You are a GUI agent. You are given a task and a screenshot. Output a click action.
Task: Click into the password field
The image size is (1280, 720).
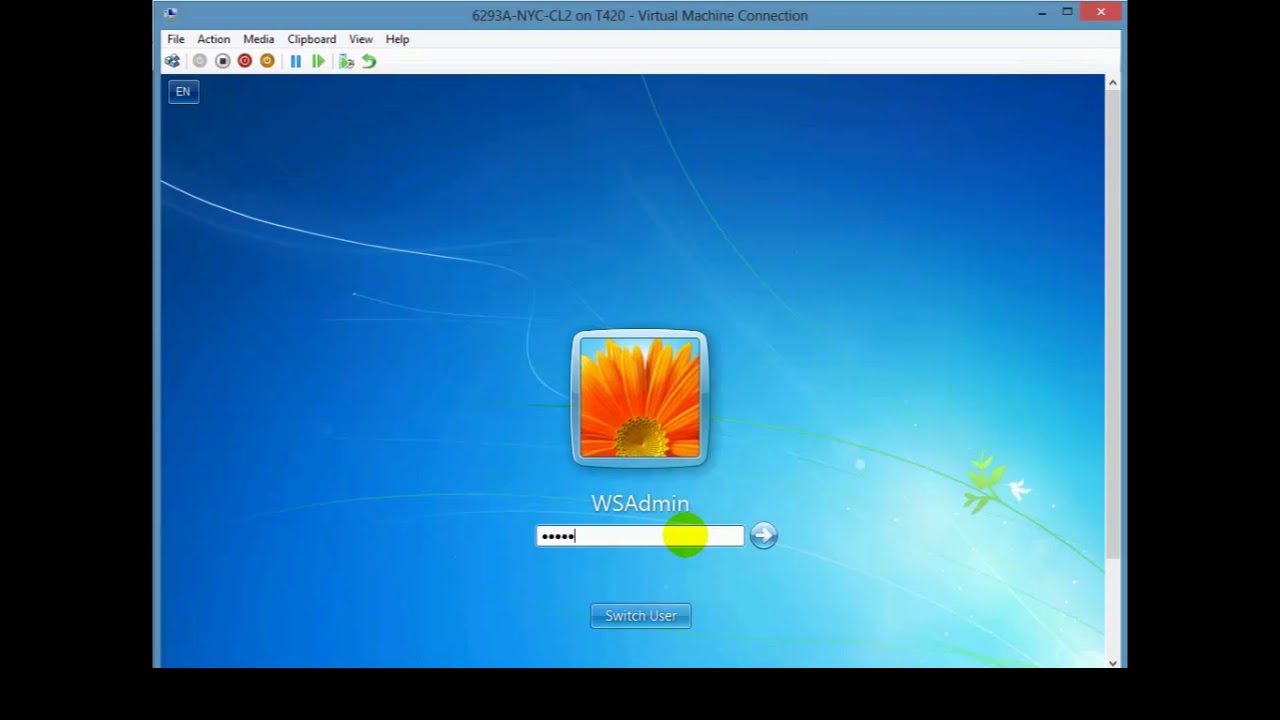[x=640, y=536]
